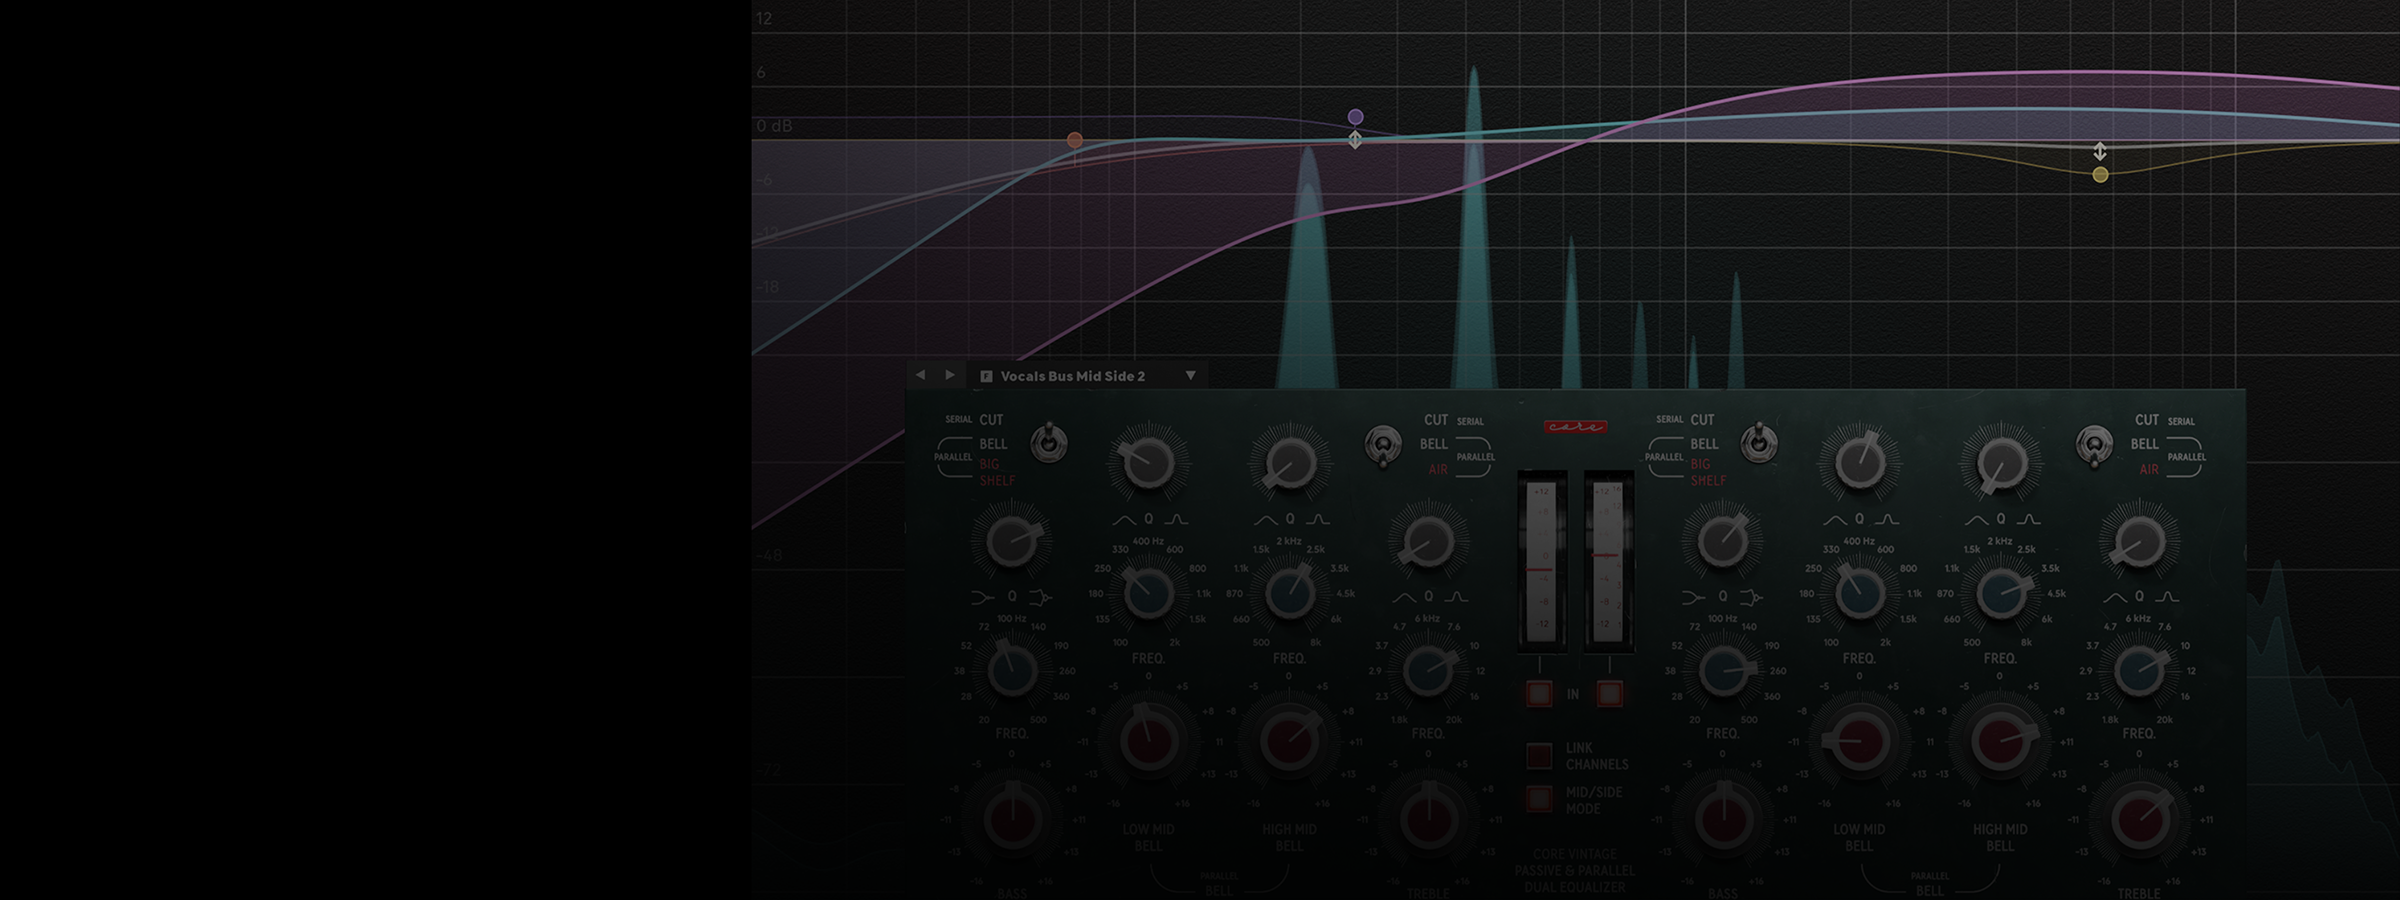Image resolution: width=2400 pixels, height=900 pixels.
Task: Click the left channel High Mid frequency knob
Action: [x=1289, y=594]
